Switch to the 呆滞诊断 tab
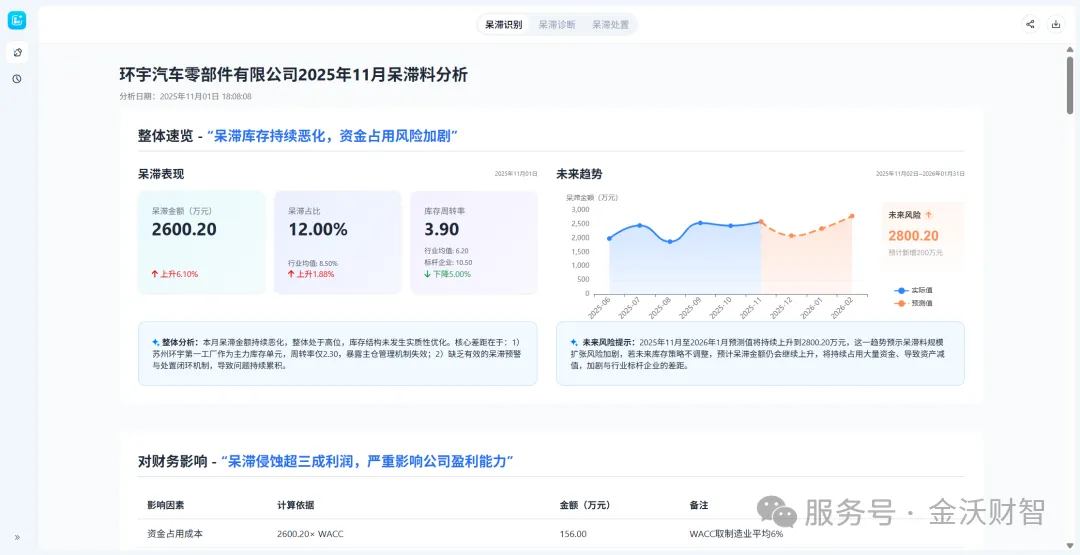The height and width of the screenshot is (555, 1080). [557, 25]
